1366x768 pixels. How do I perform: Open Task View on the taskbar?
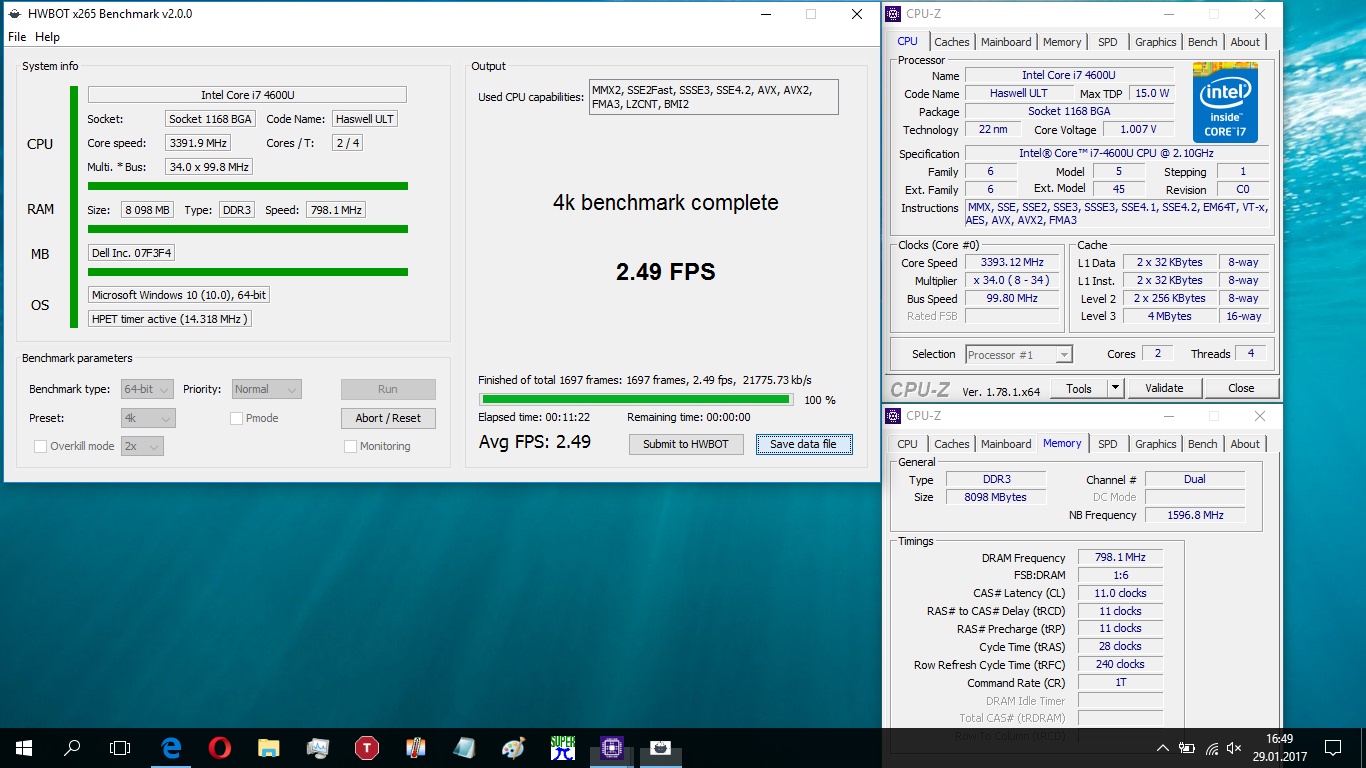click(120, 747)
